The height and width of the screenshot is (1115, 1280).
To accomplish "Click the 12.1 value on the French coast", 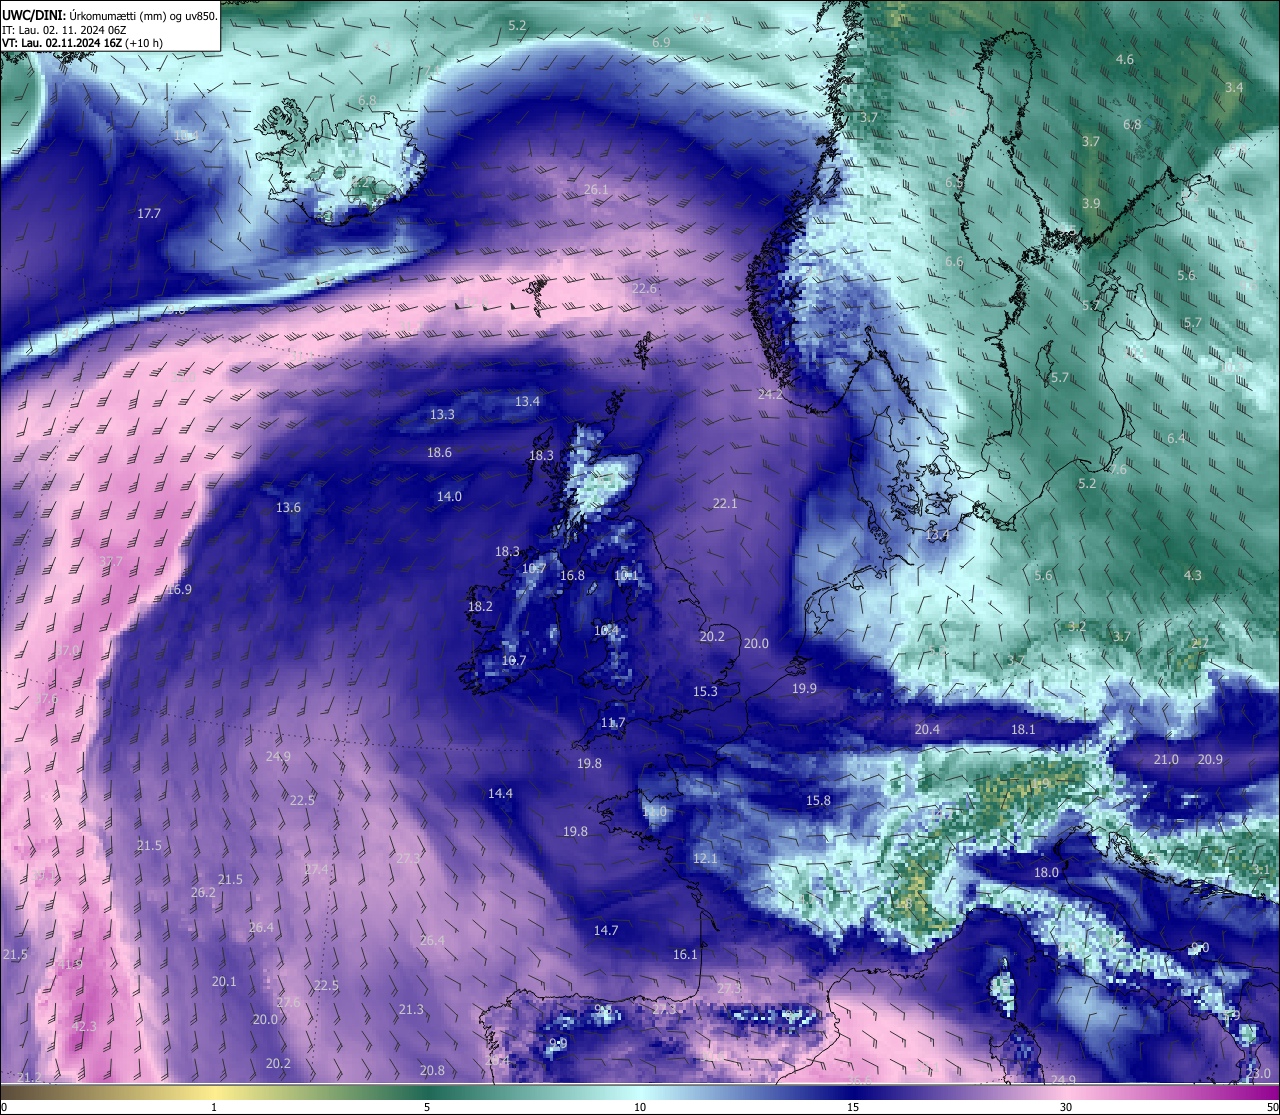I will pyautogui.click(x=705, y=858).
